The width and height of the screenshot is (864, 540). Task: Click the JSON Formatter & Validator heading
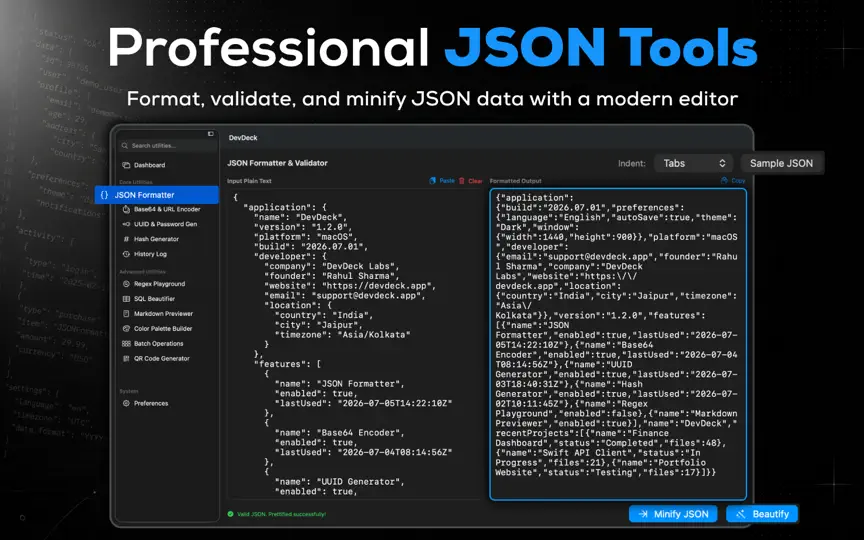277,163
